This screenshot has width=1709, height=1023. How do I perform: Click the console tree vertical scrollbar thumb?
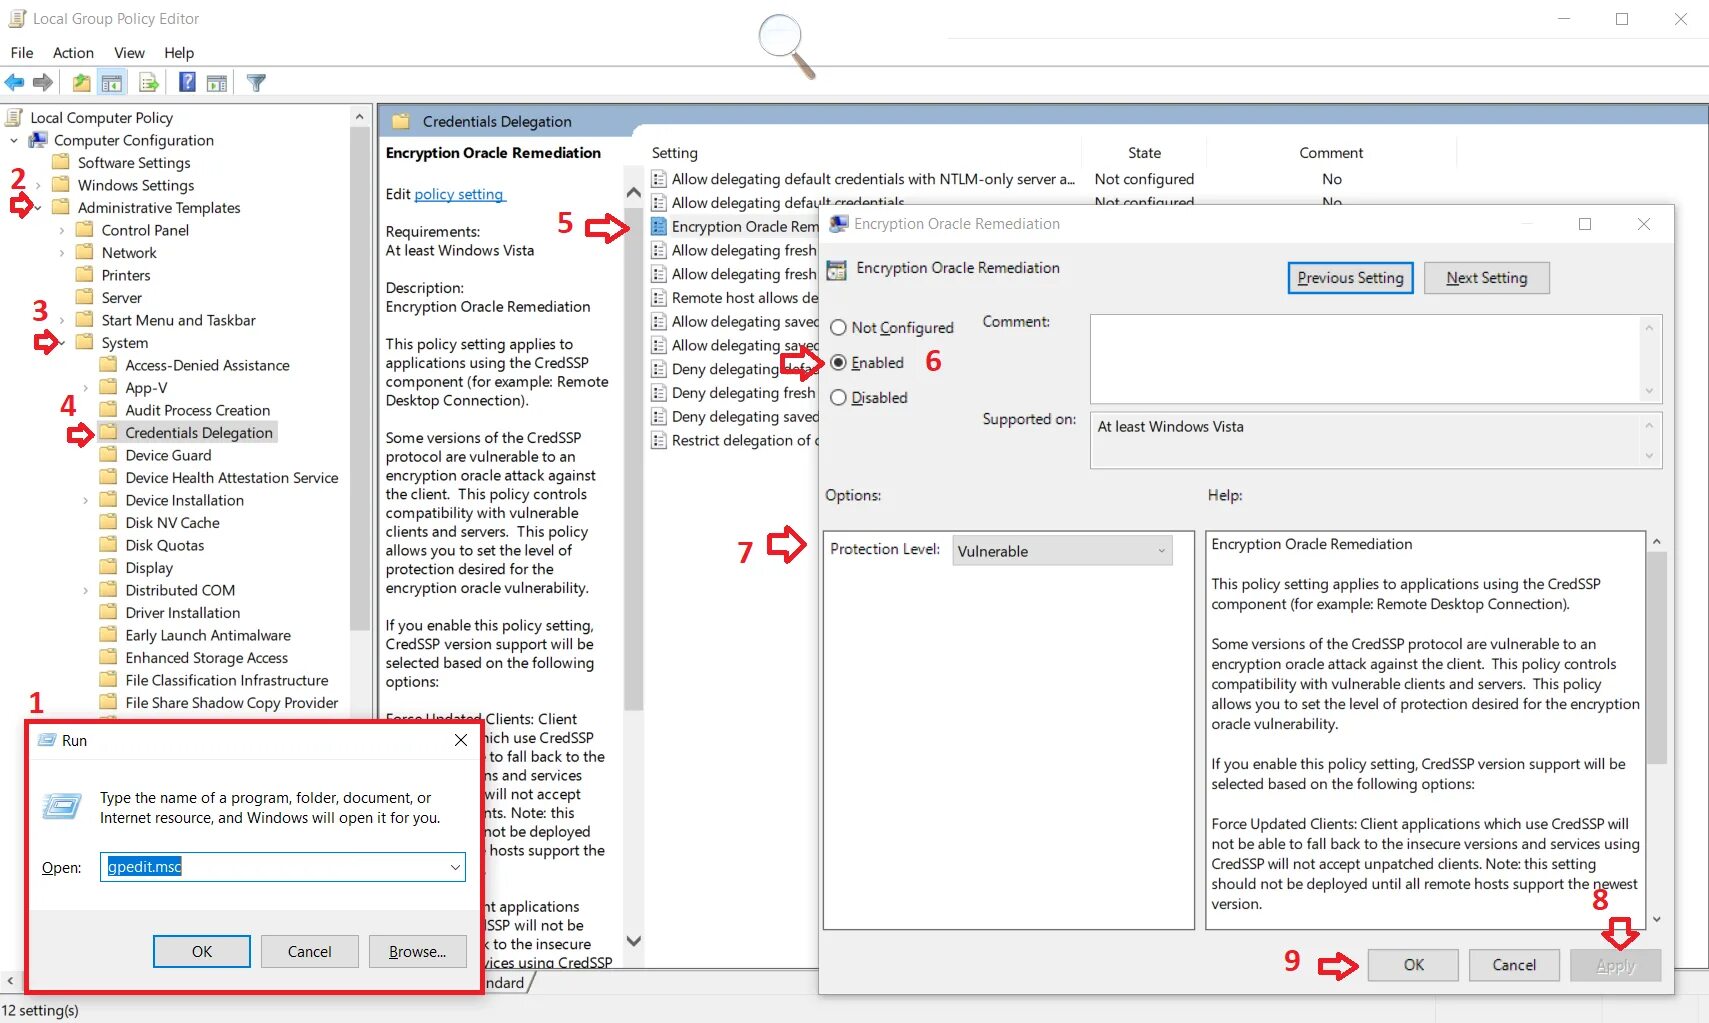point(360,379)
